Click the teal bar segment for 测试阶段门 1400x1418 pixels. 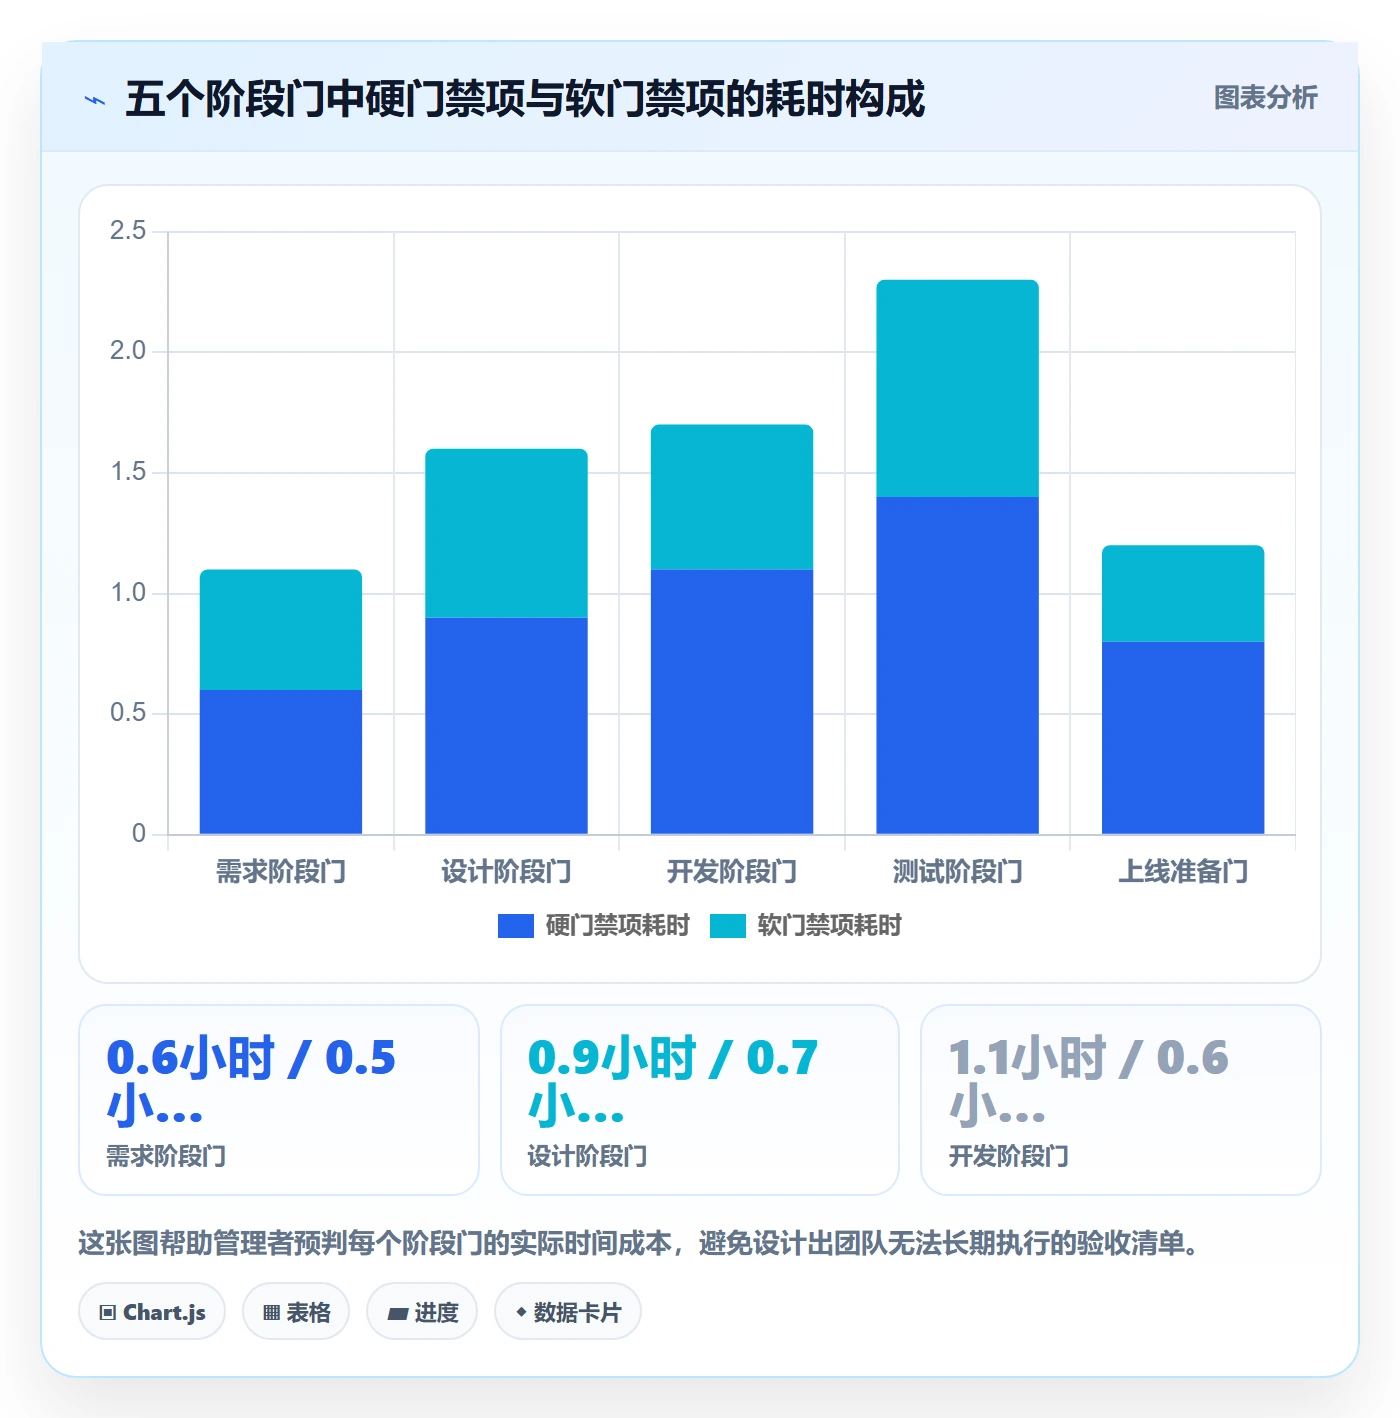[x=958, y=388]
